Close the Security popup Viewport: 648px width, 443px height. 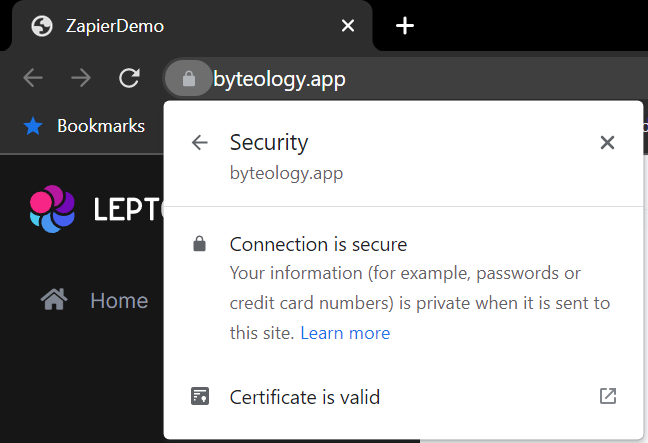[x=607, y=143]
